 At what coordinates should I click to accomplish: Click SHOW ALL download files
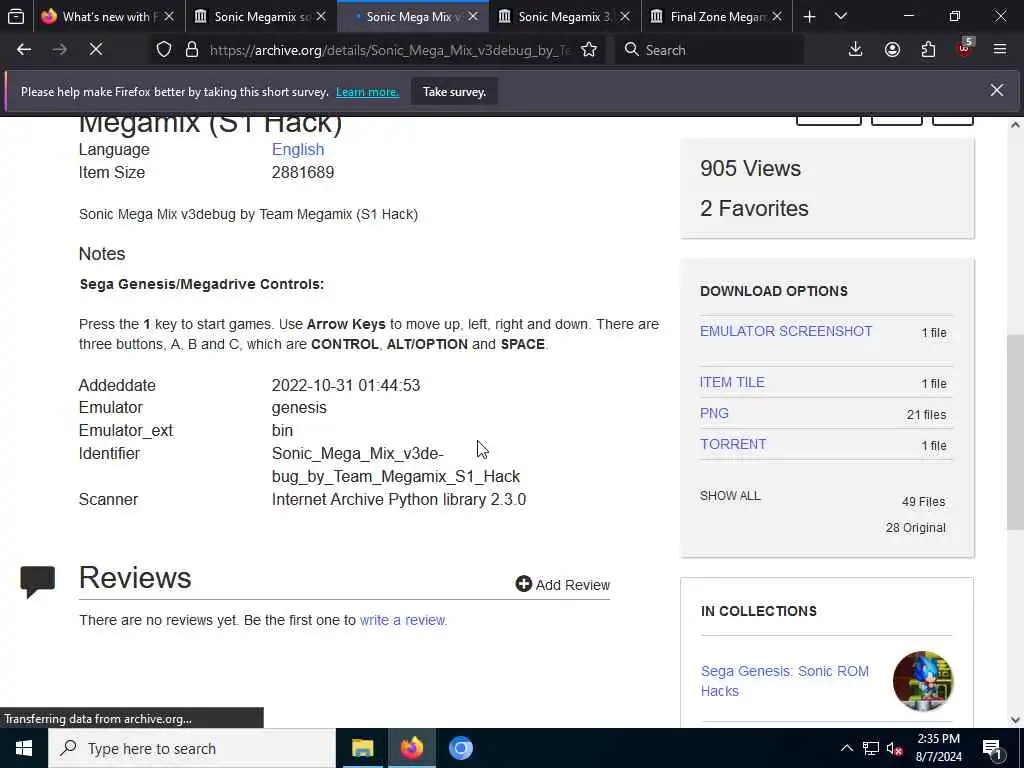[x=730, y=496]
